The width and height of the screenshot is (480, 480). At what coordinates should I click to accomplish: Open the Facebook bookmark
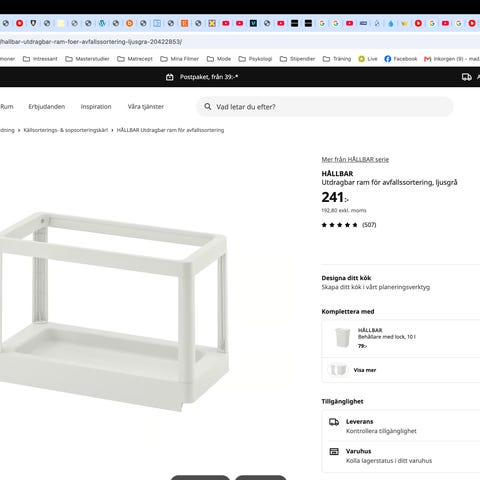pos(401,59)
